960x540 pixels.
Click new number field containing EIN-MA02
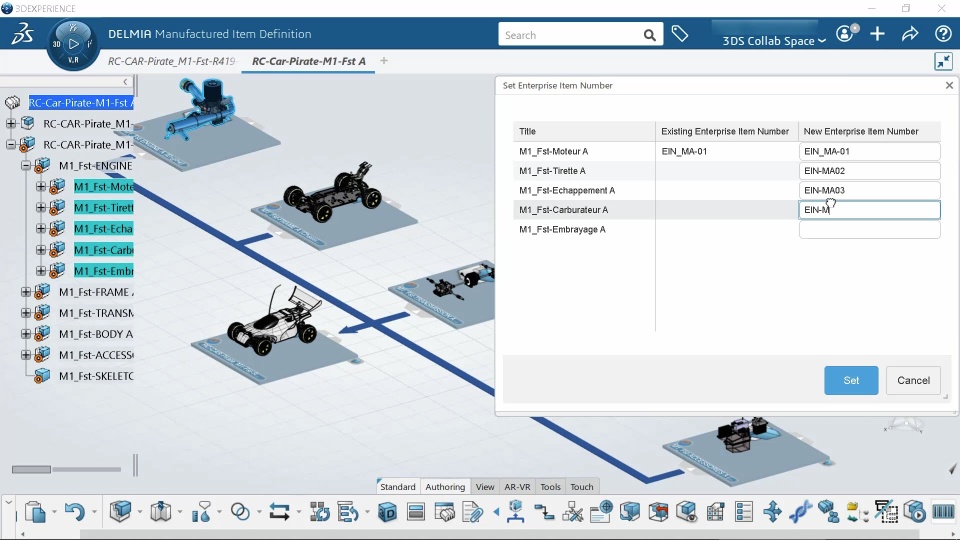pyautogui.click(x=869, y=171)
